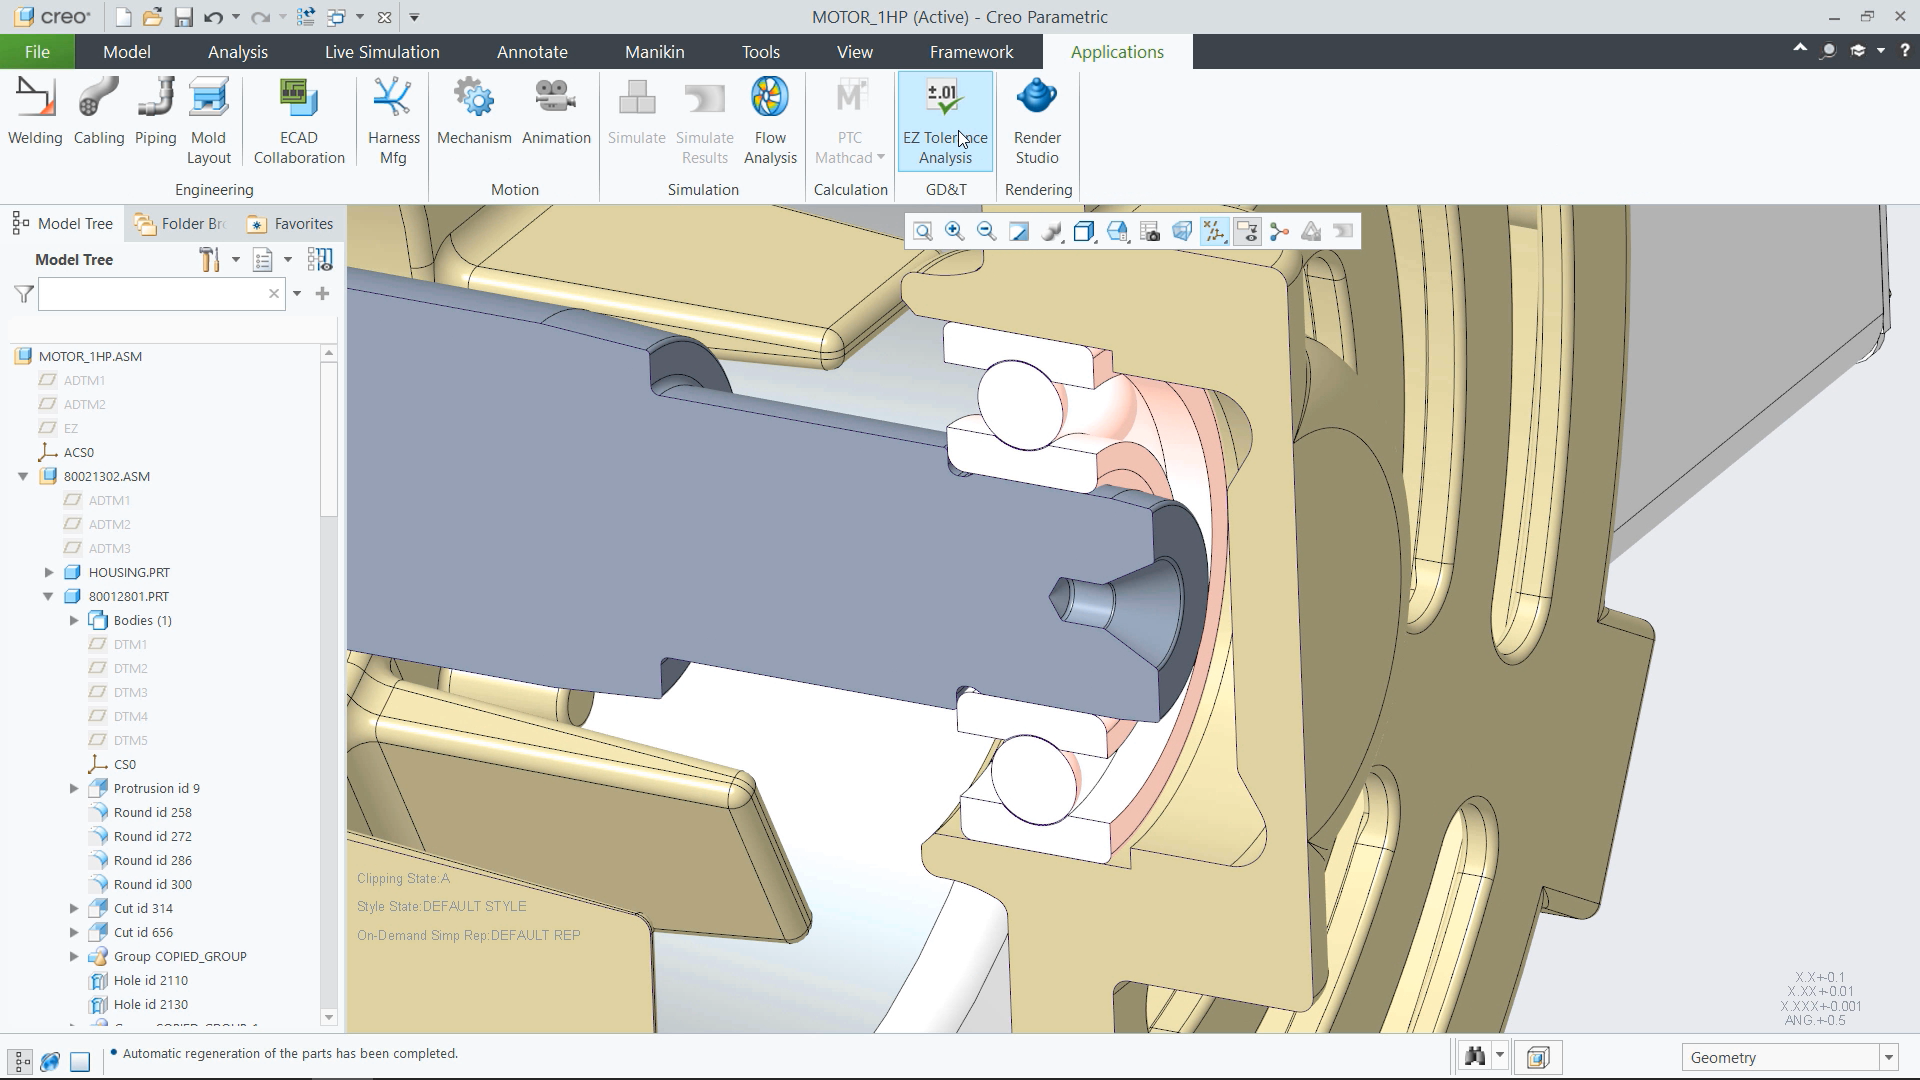The image size is (1920, 1080).
Task: Open the File menu
Action: pyautogui.click(x=37, y=52)
